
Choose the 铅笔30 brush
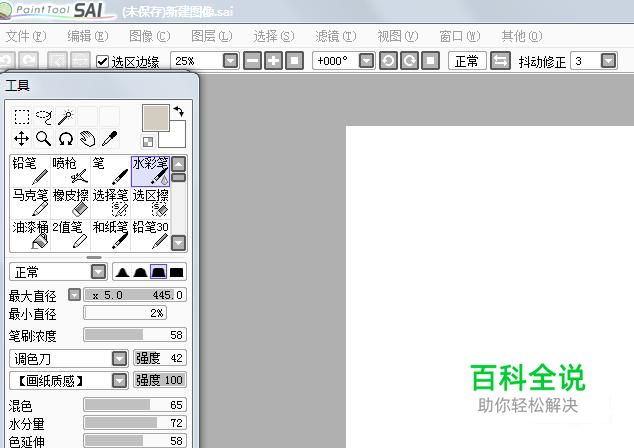pos(150,235)
